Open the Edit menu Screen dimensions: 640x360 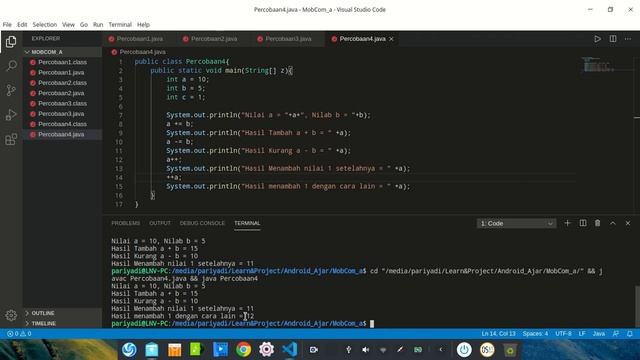tap(22, 24)
